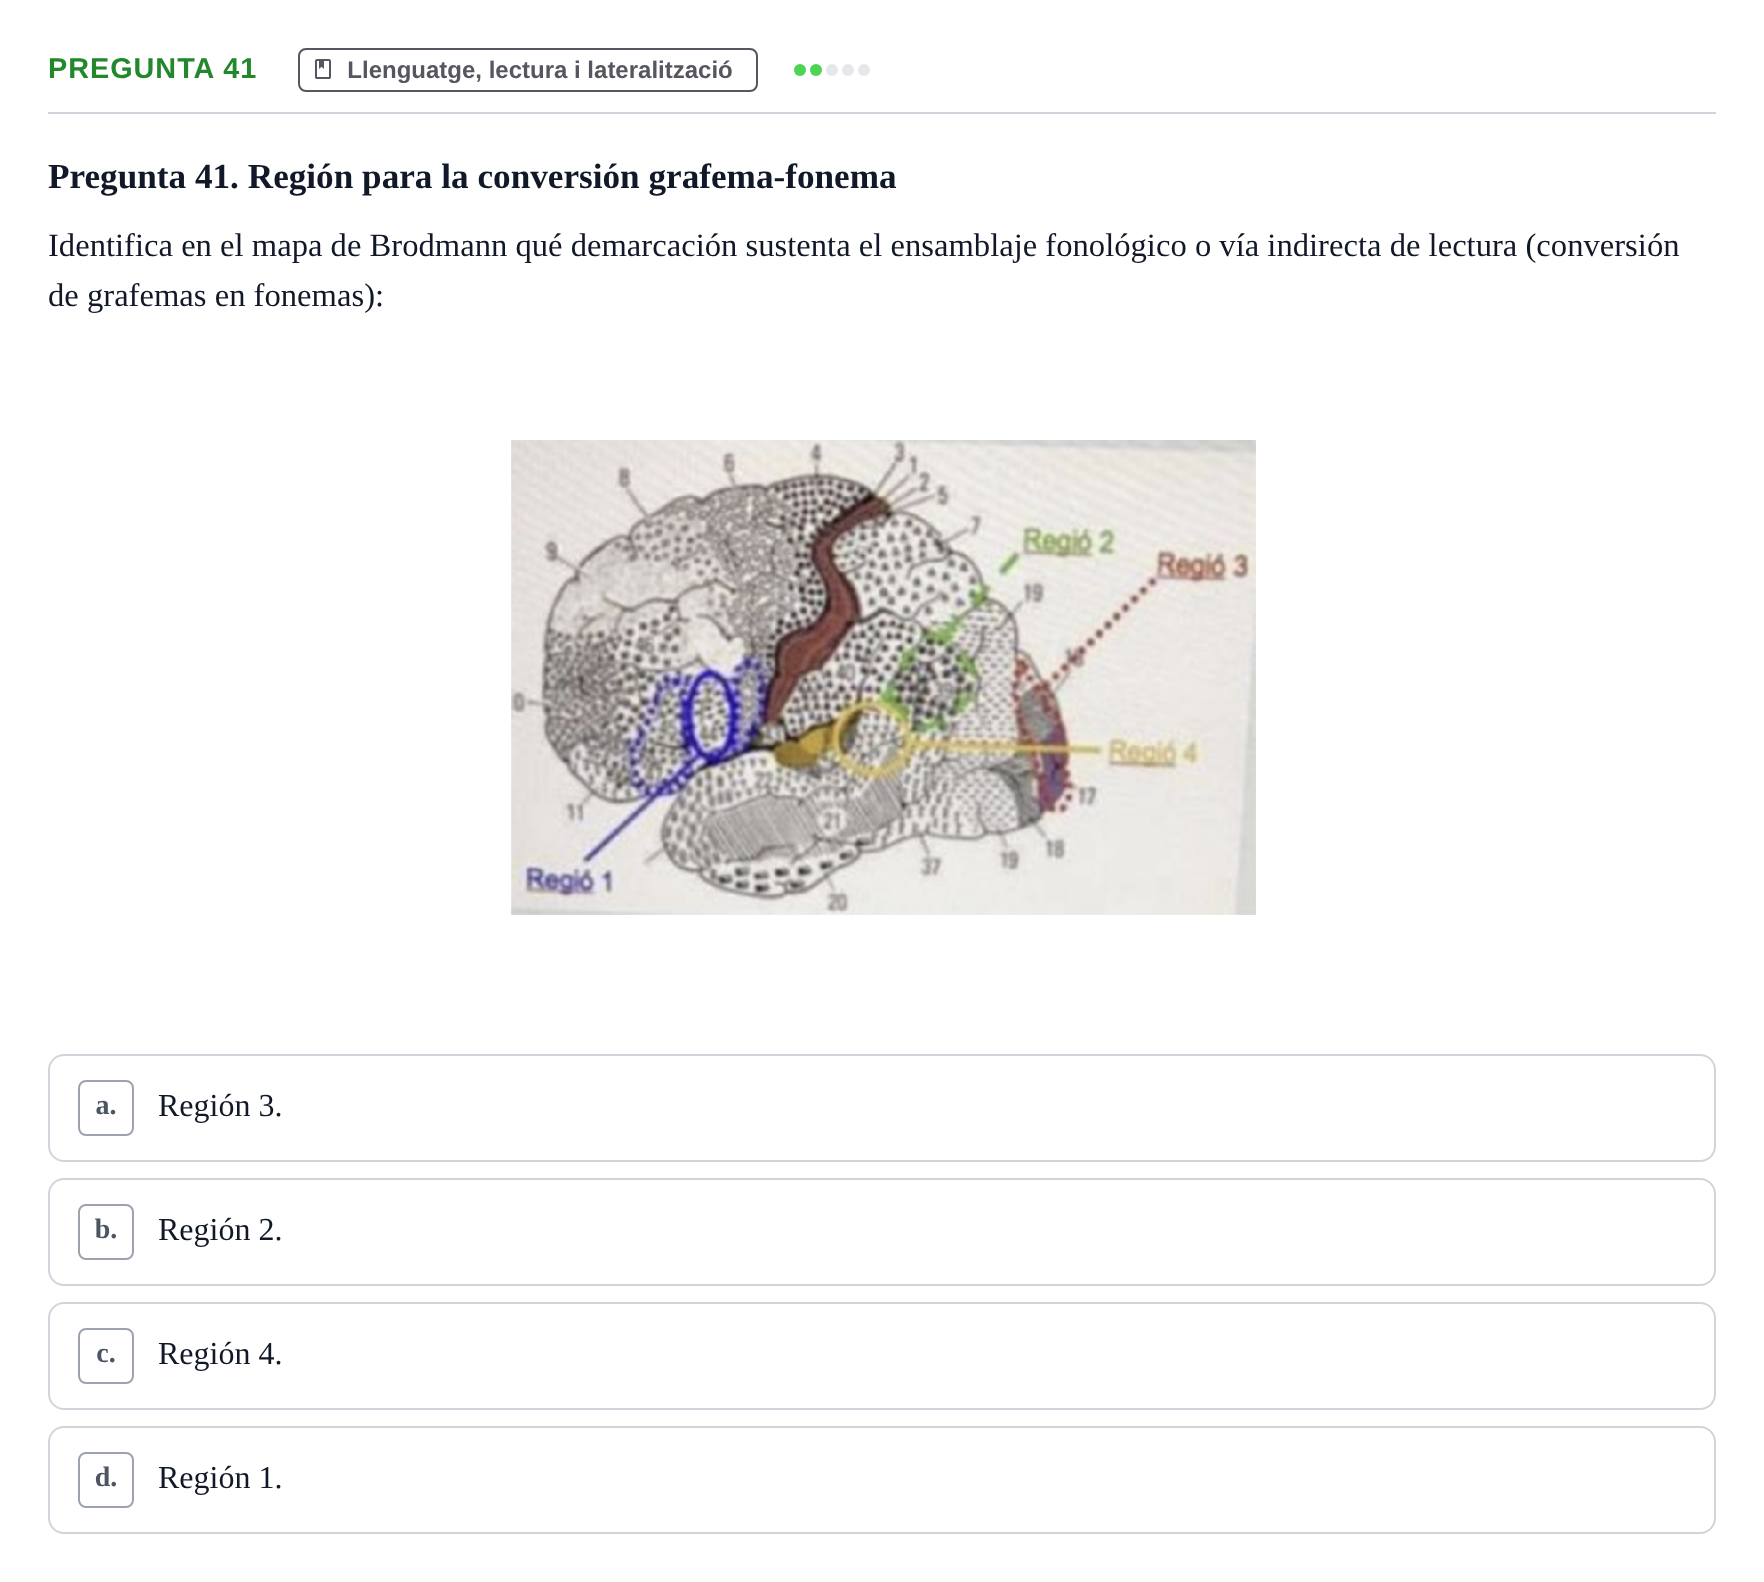Click the 'Regió 1' label in the image
Image resolution: width=1764 pixels, height=1582 pixels.
point(569,880)
